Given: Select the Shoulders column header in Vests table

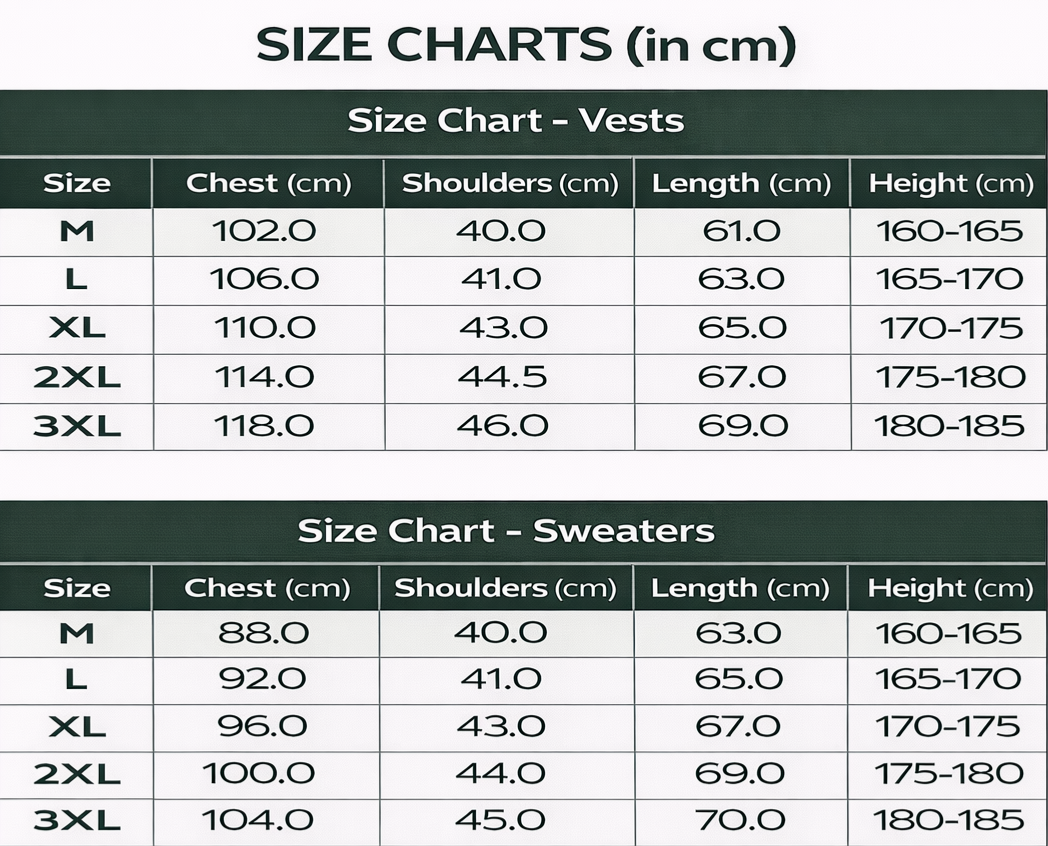Looking at the screenshot, I should click(x=509, y=183).
